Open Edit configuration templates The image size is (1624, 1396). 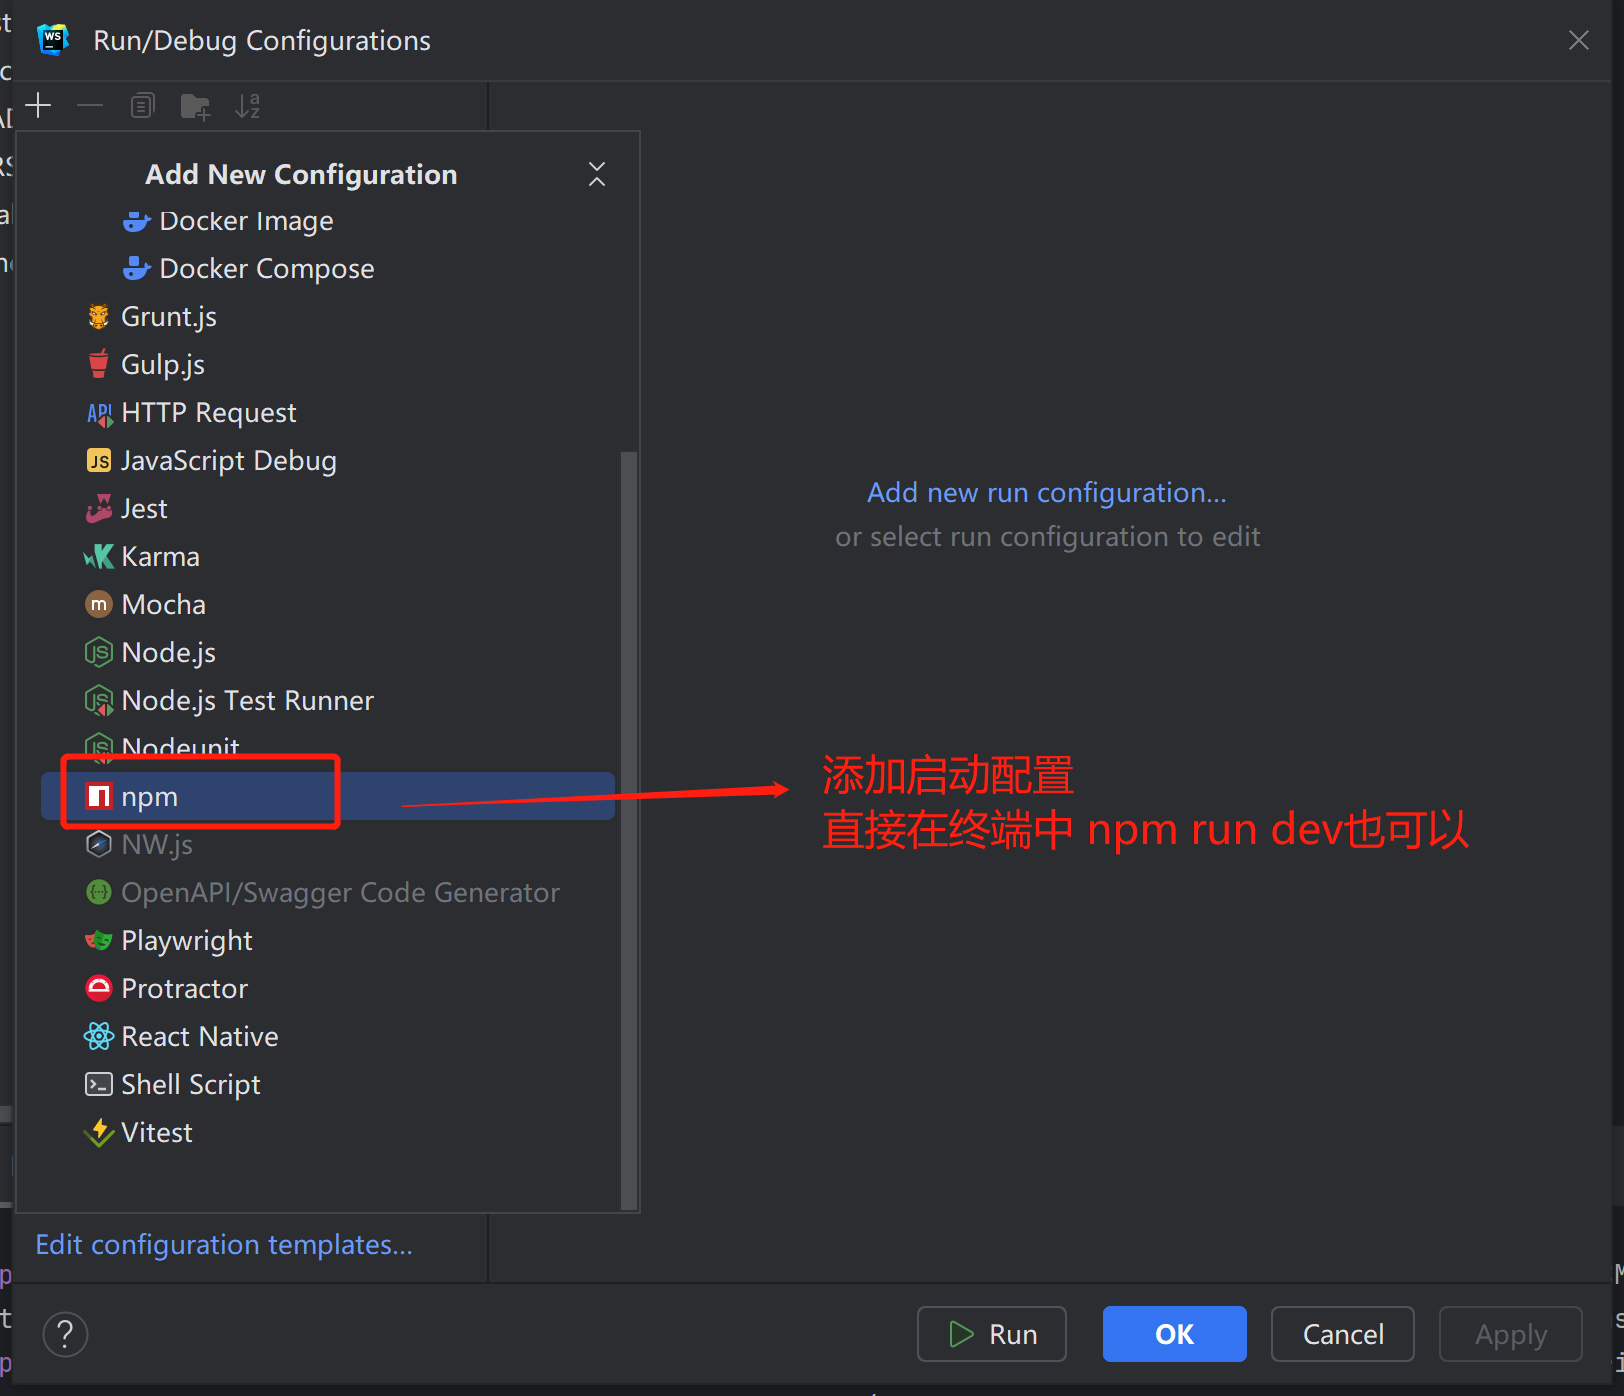click(x=223, y=1244)
